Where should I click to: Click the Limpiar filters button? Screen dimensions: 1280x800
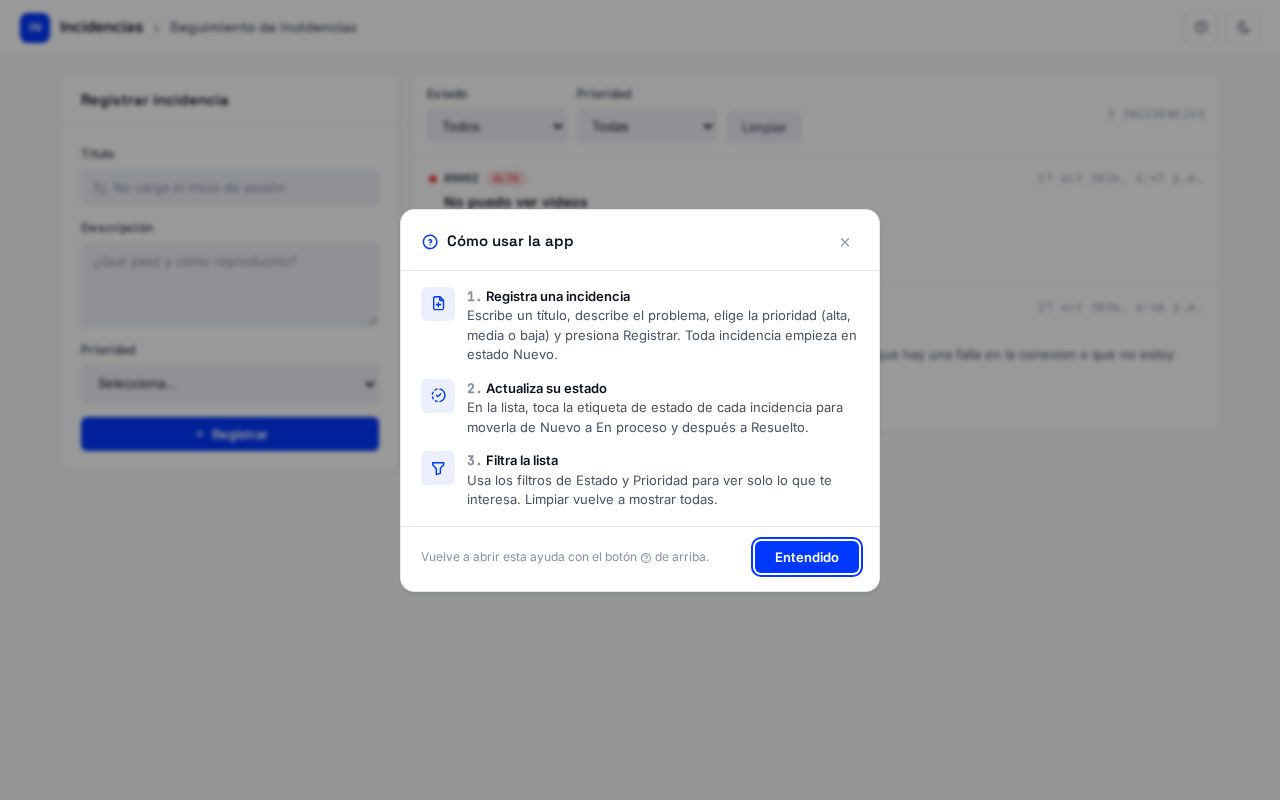[x=764, y=127]
